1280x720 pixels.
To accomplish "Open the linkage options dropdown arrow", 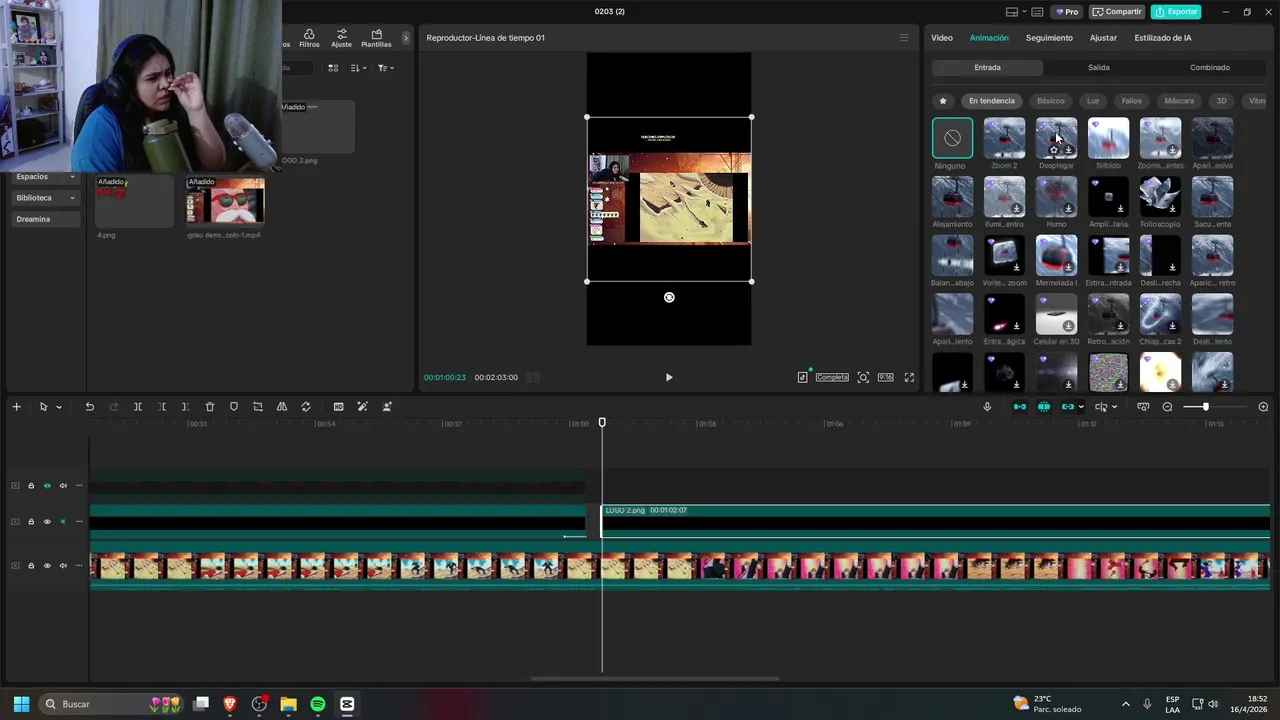I will [1081, 407].
